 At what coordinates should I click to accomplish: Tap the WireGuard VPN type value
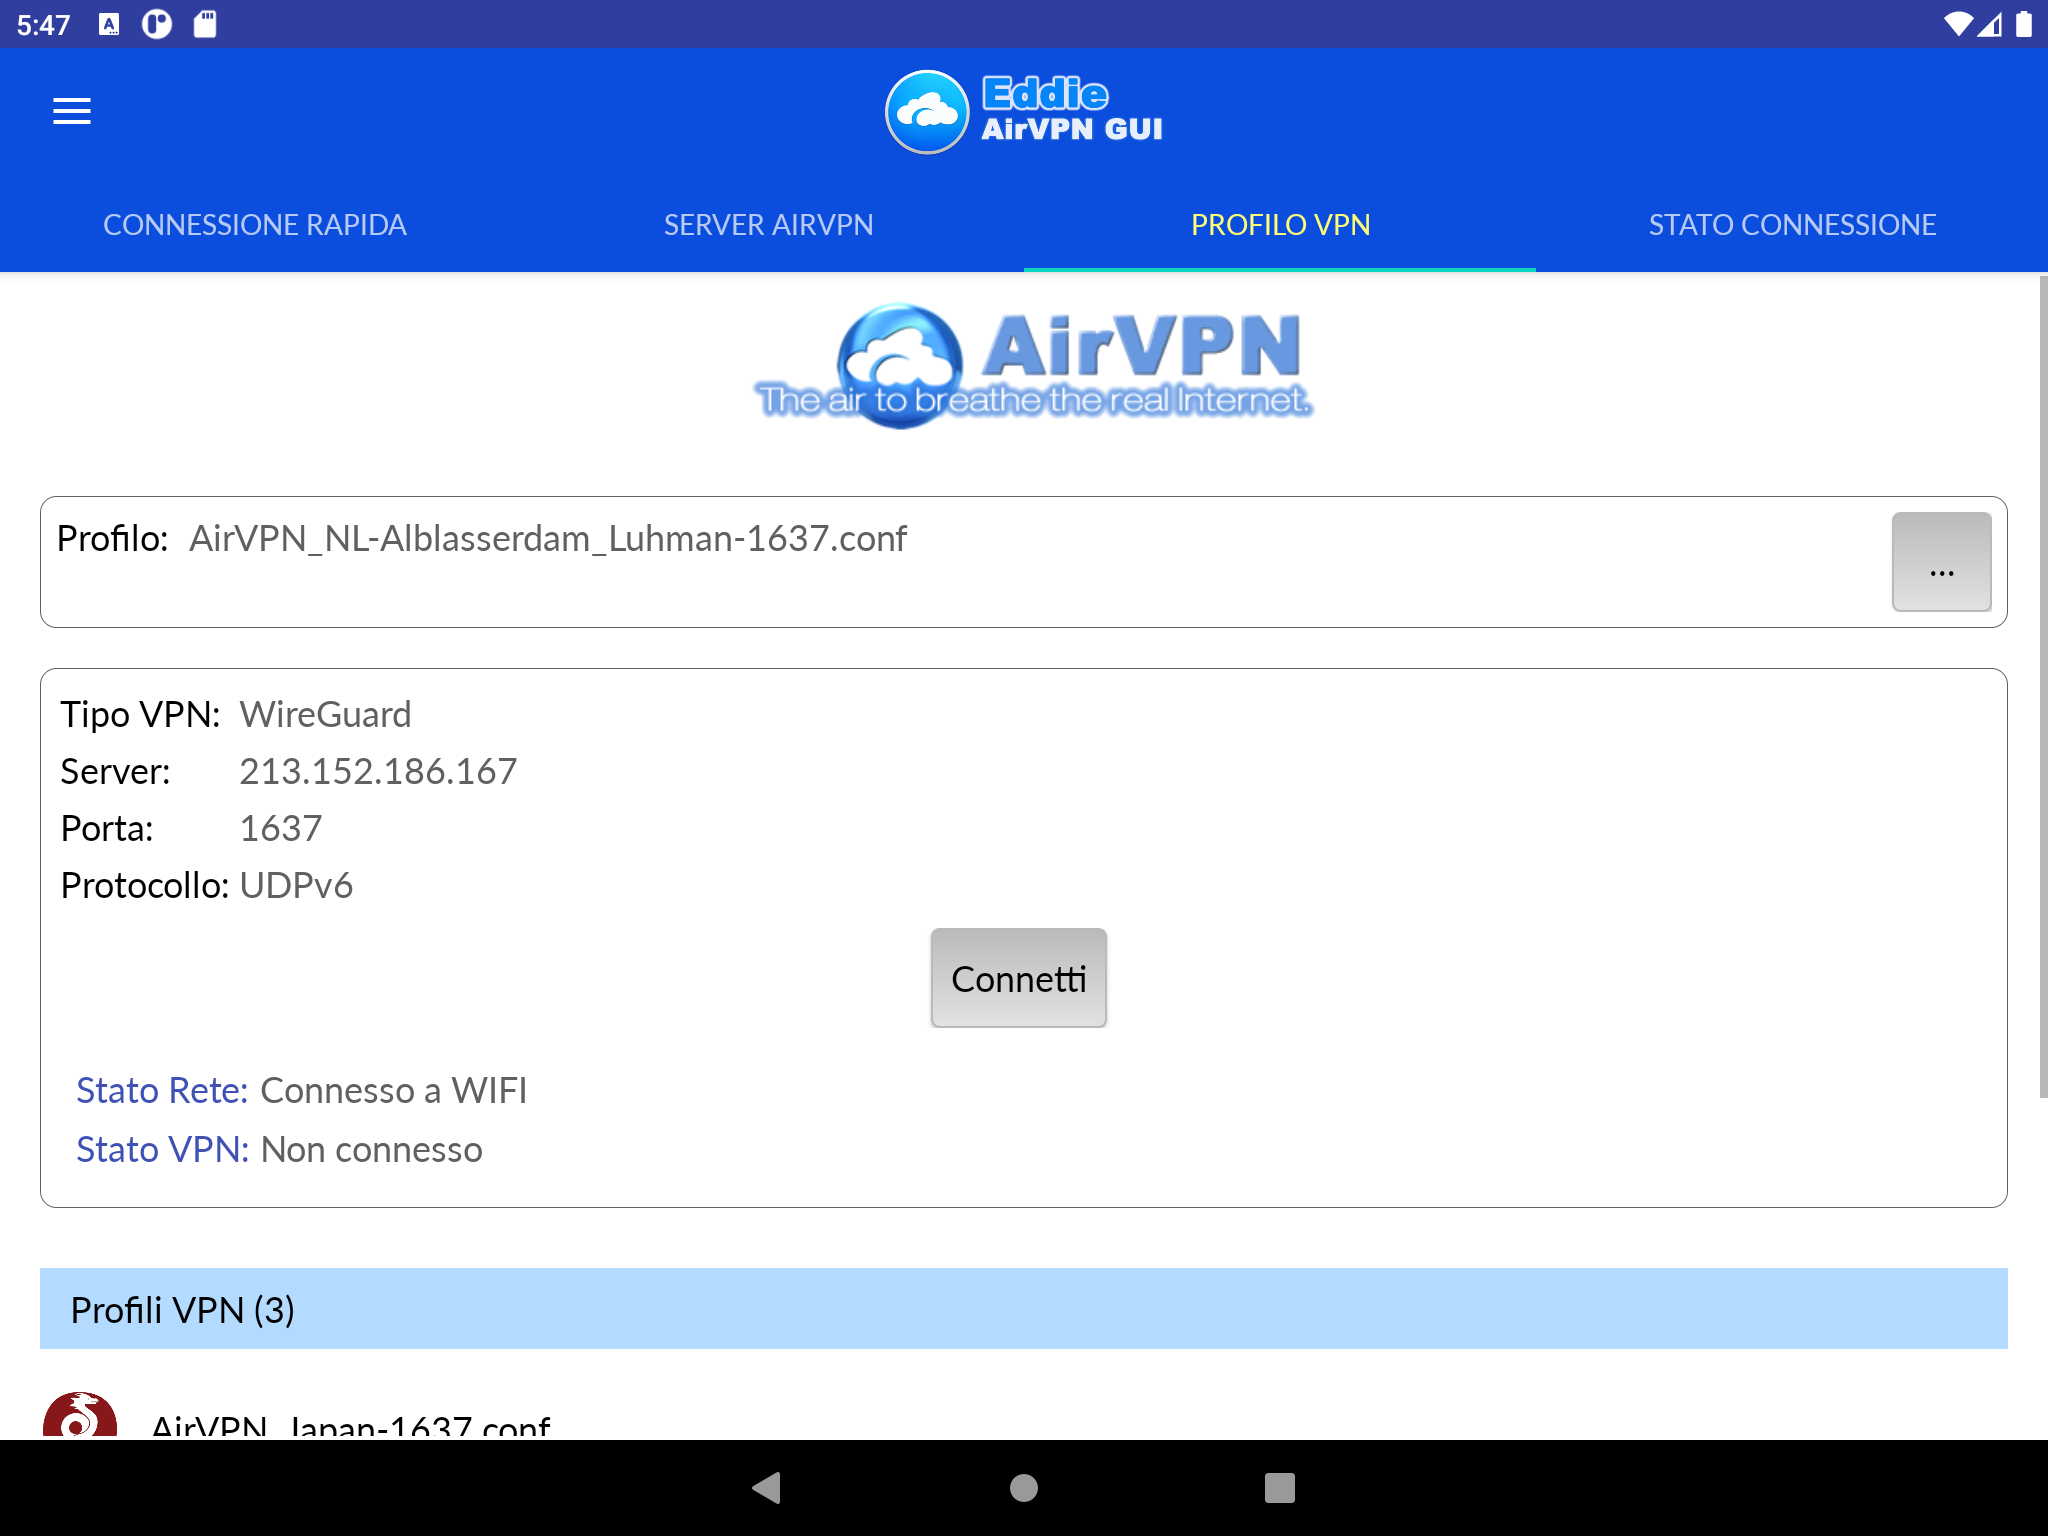[x=325, y=714]
